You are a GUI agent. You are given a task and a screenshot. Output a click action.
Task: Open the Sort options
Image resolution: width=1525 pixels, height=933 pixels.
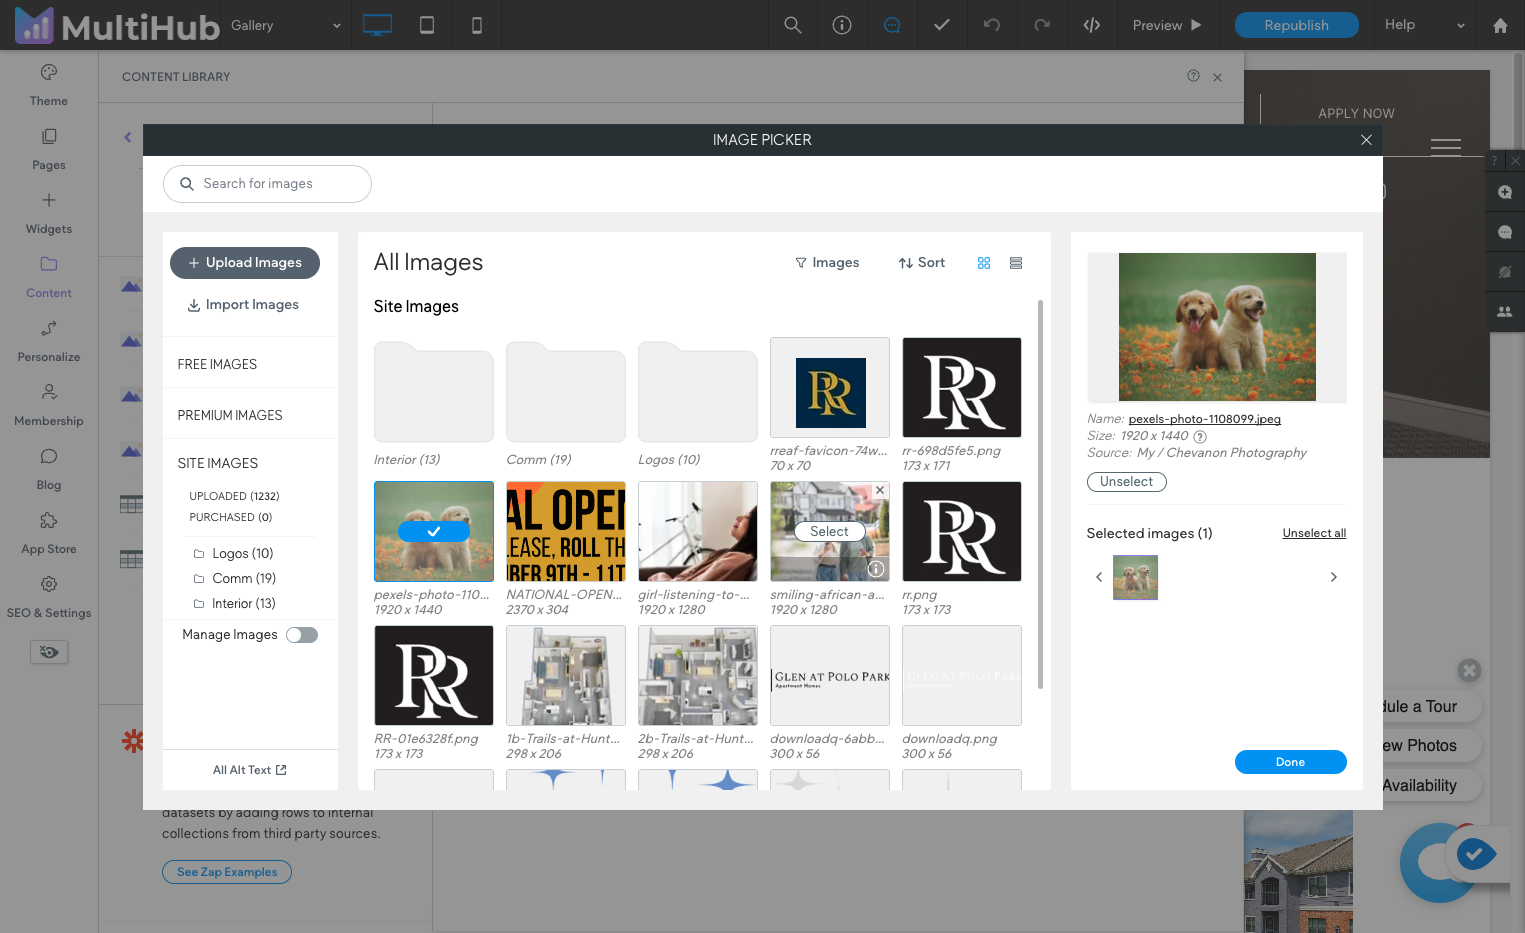click(x=921, y=263)
